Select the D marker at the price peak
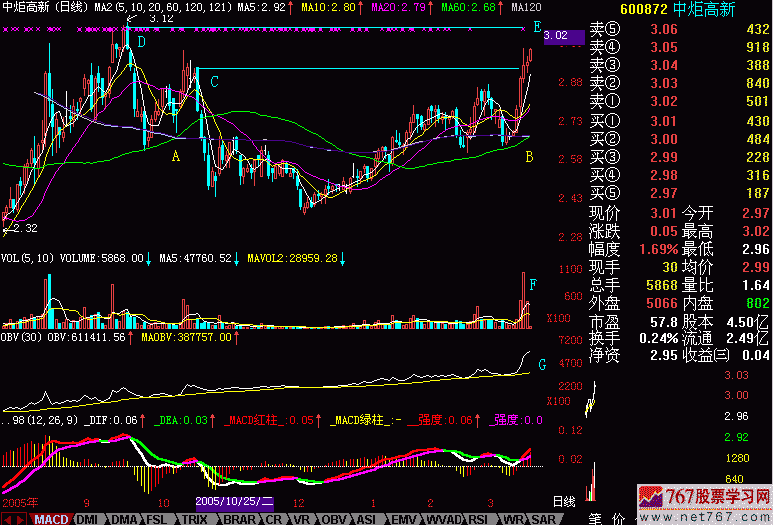The height and width of the screenshot is (525, 773). (x=141, y=42)
